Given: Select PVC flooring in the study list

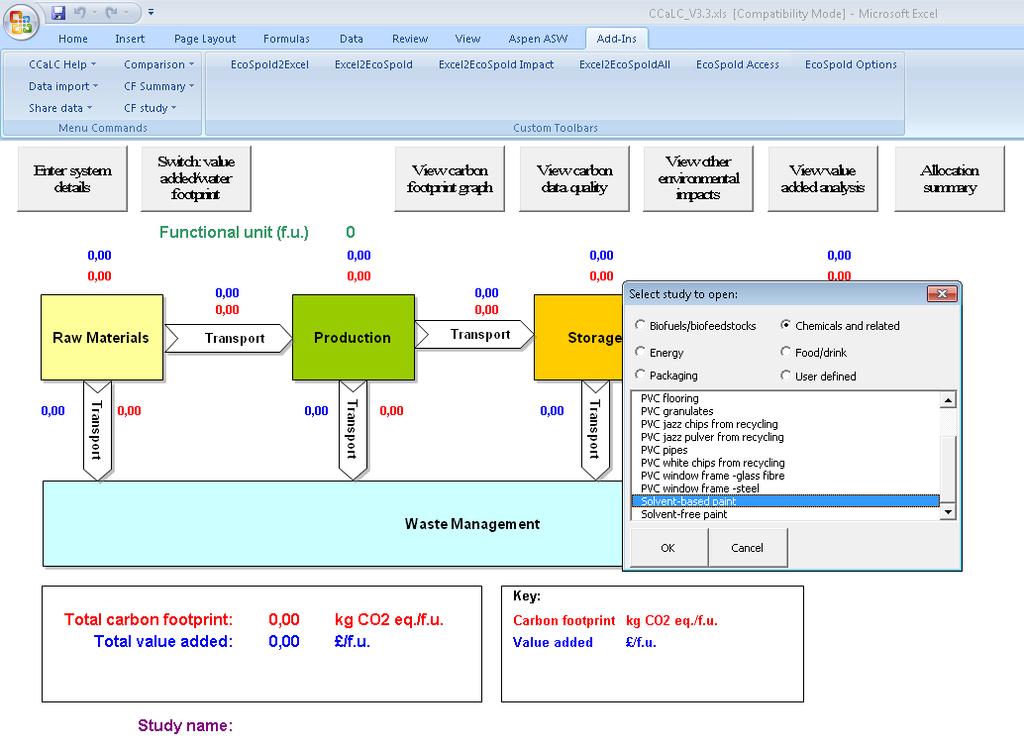Looking at the screenshot, I should [x=786, y=398].
